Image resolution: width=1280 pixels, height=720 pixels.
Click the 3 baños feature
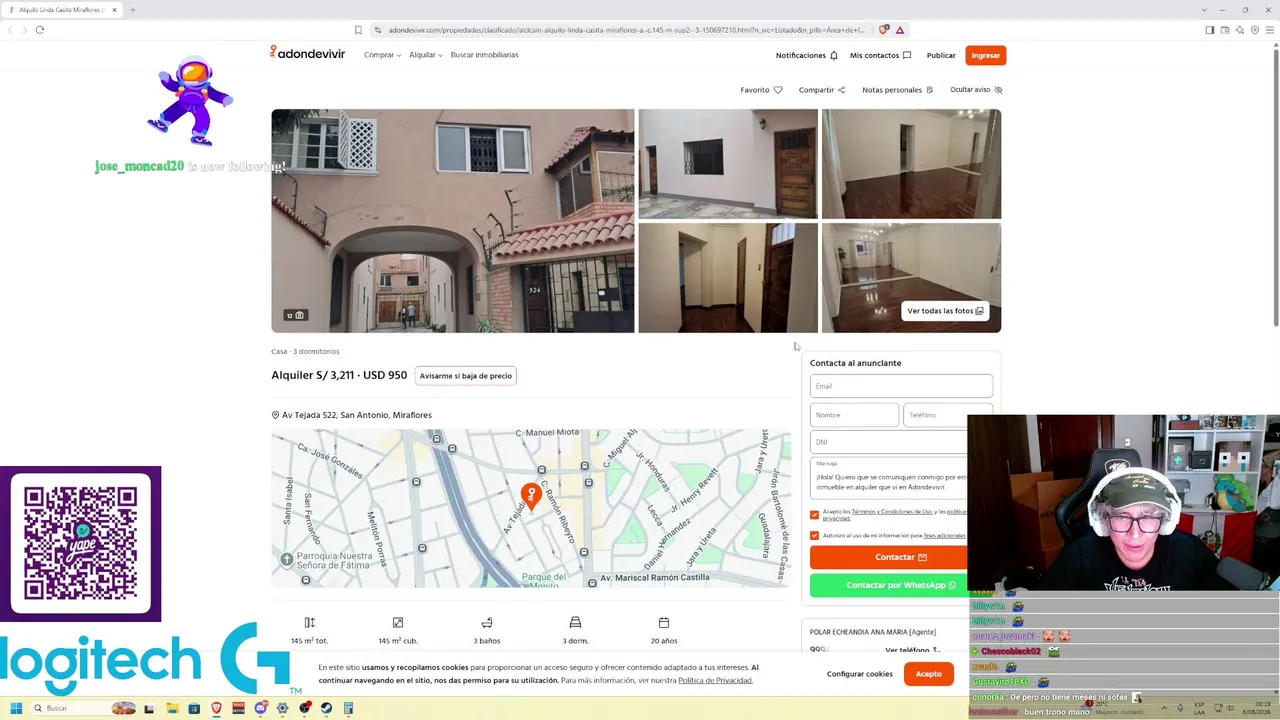tap(487, 631)
